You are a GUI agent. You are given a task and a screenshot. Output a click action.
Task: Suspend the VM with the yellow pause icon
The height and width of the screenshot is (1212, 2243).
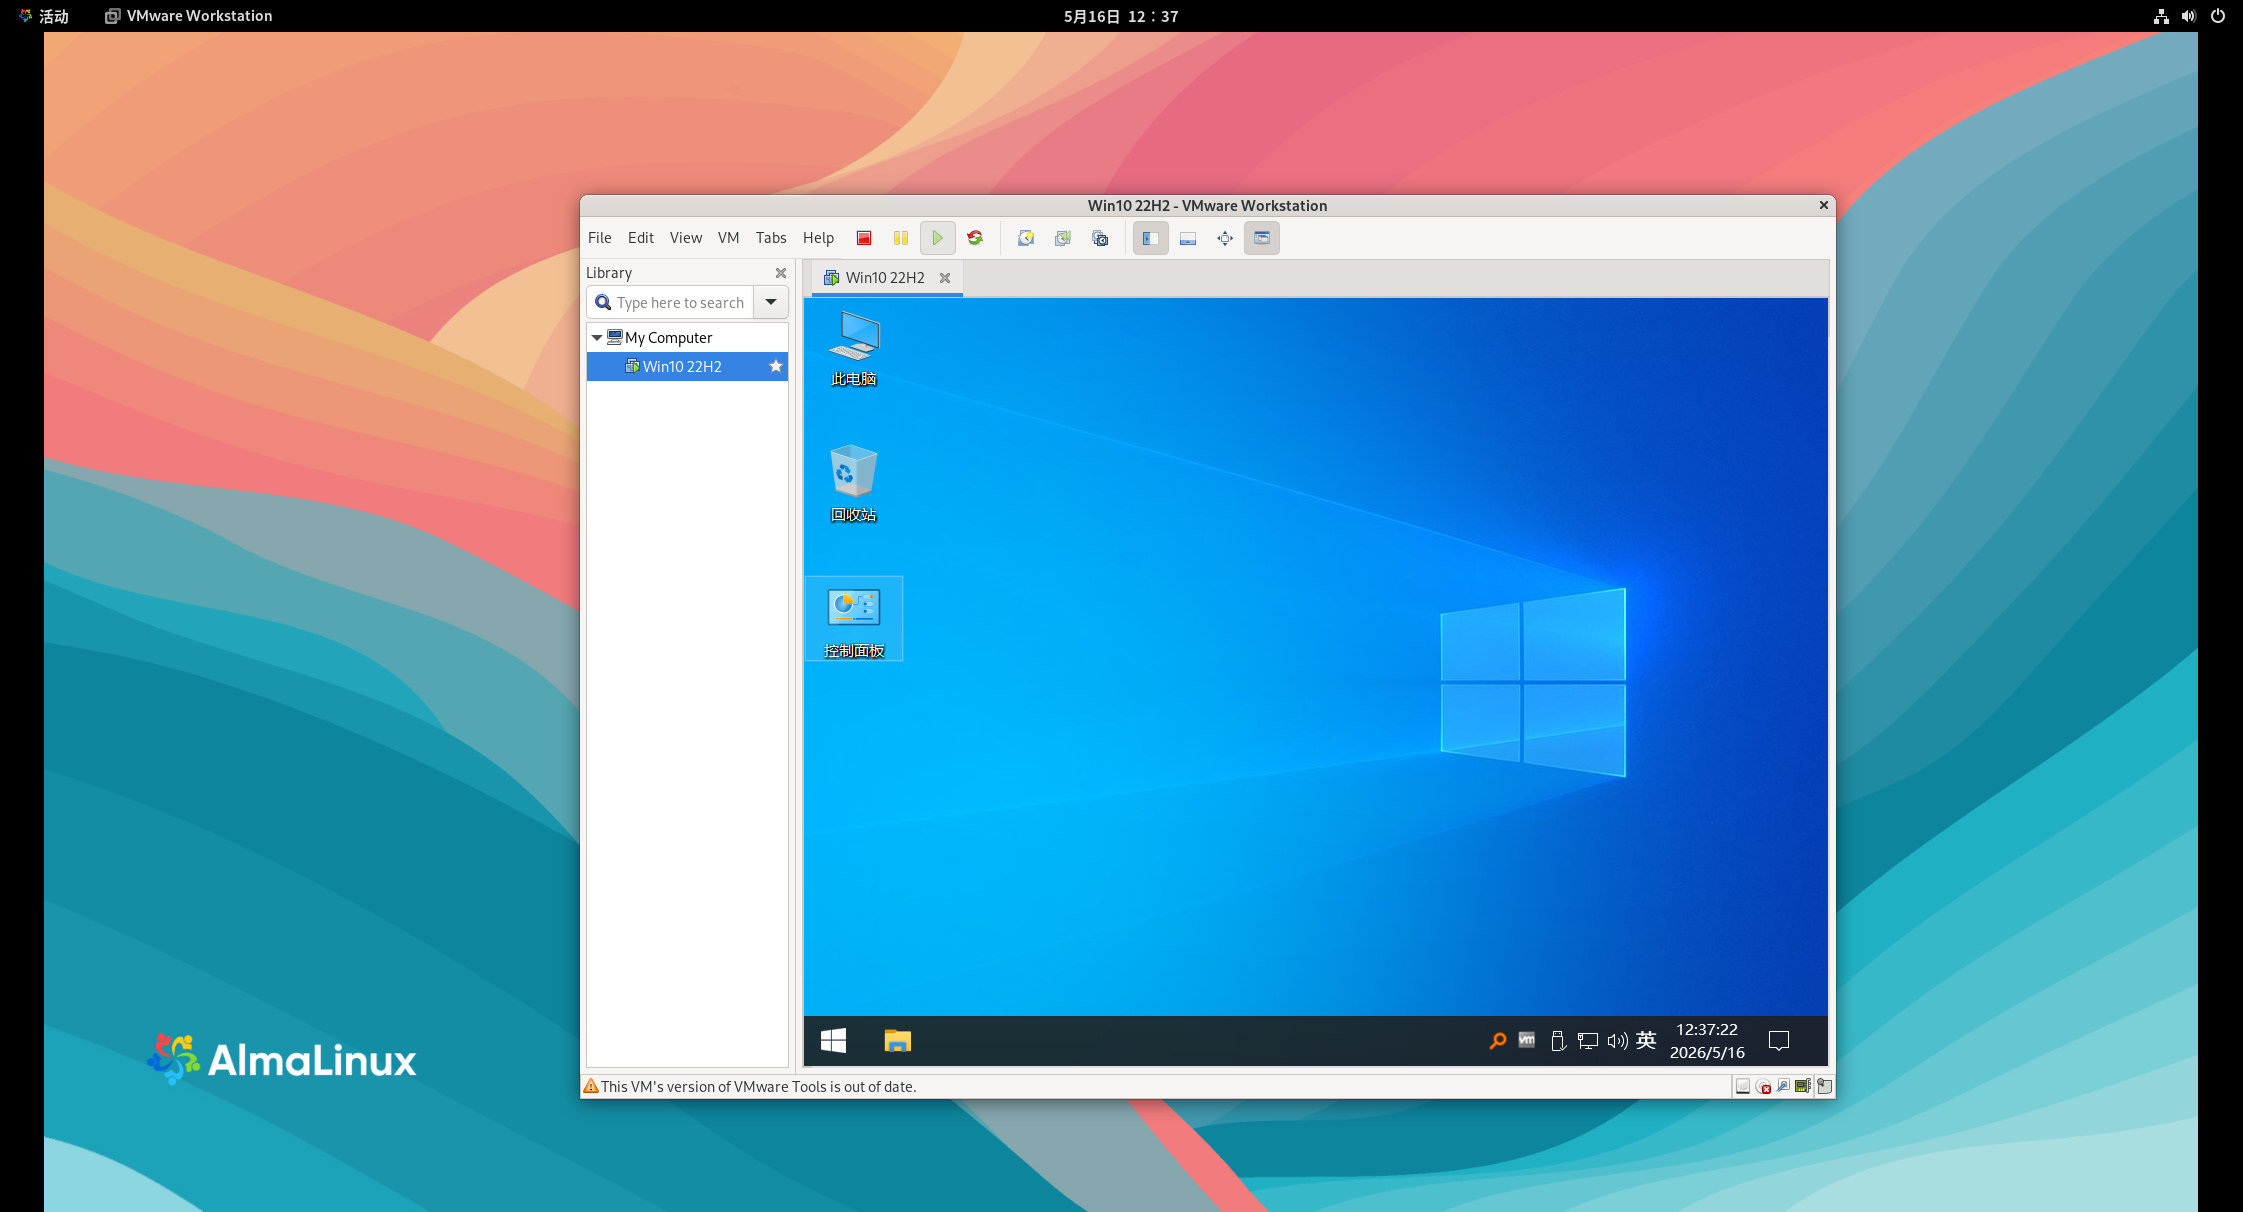tap(901, 238)
